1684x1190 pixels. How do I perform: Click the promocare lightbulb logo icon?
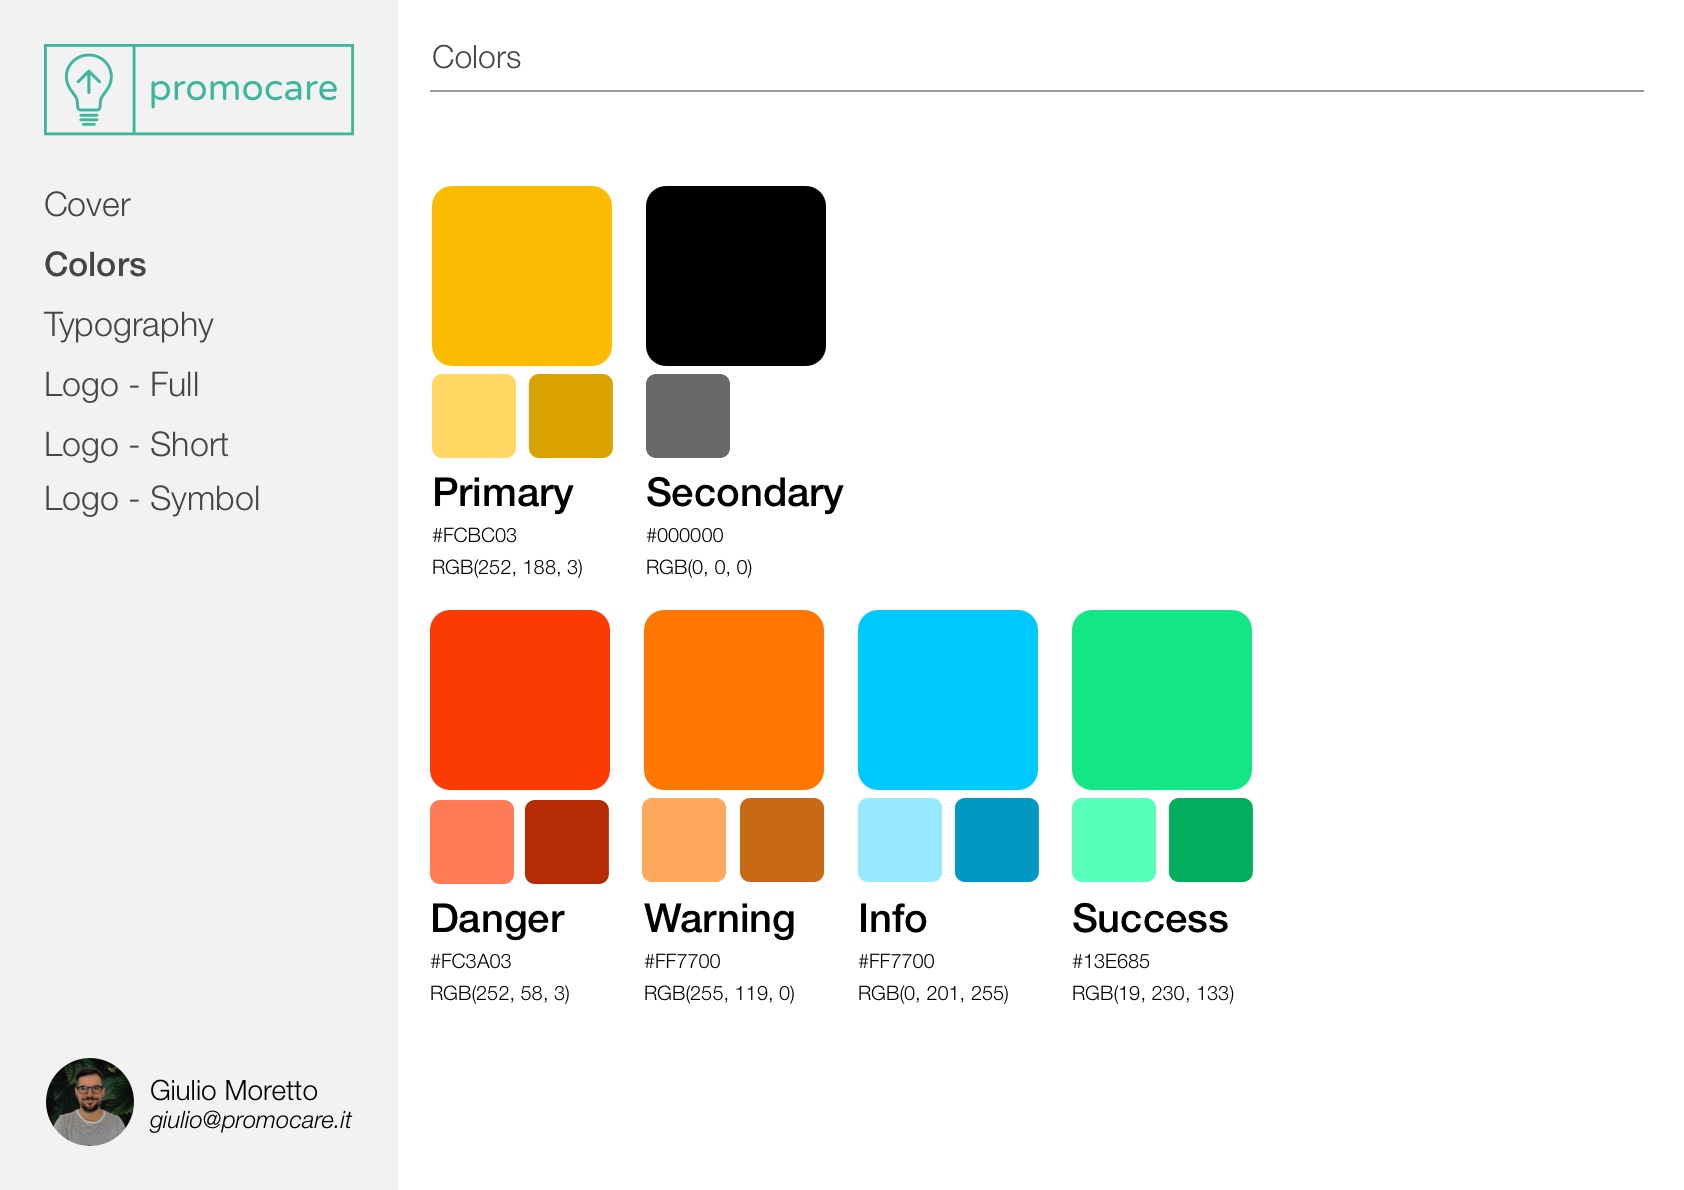[89, 89]
